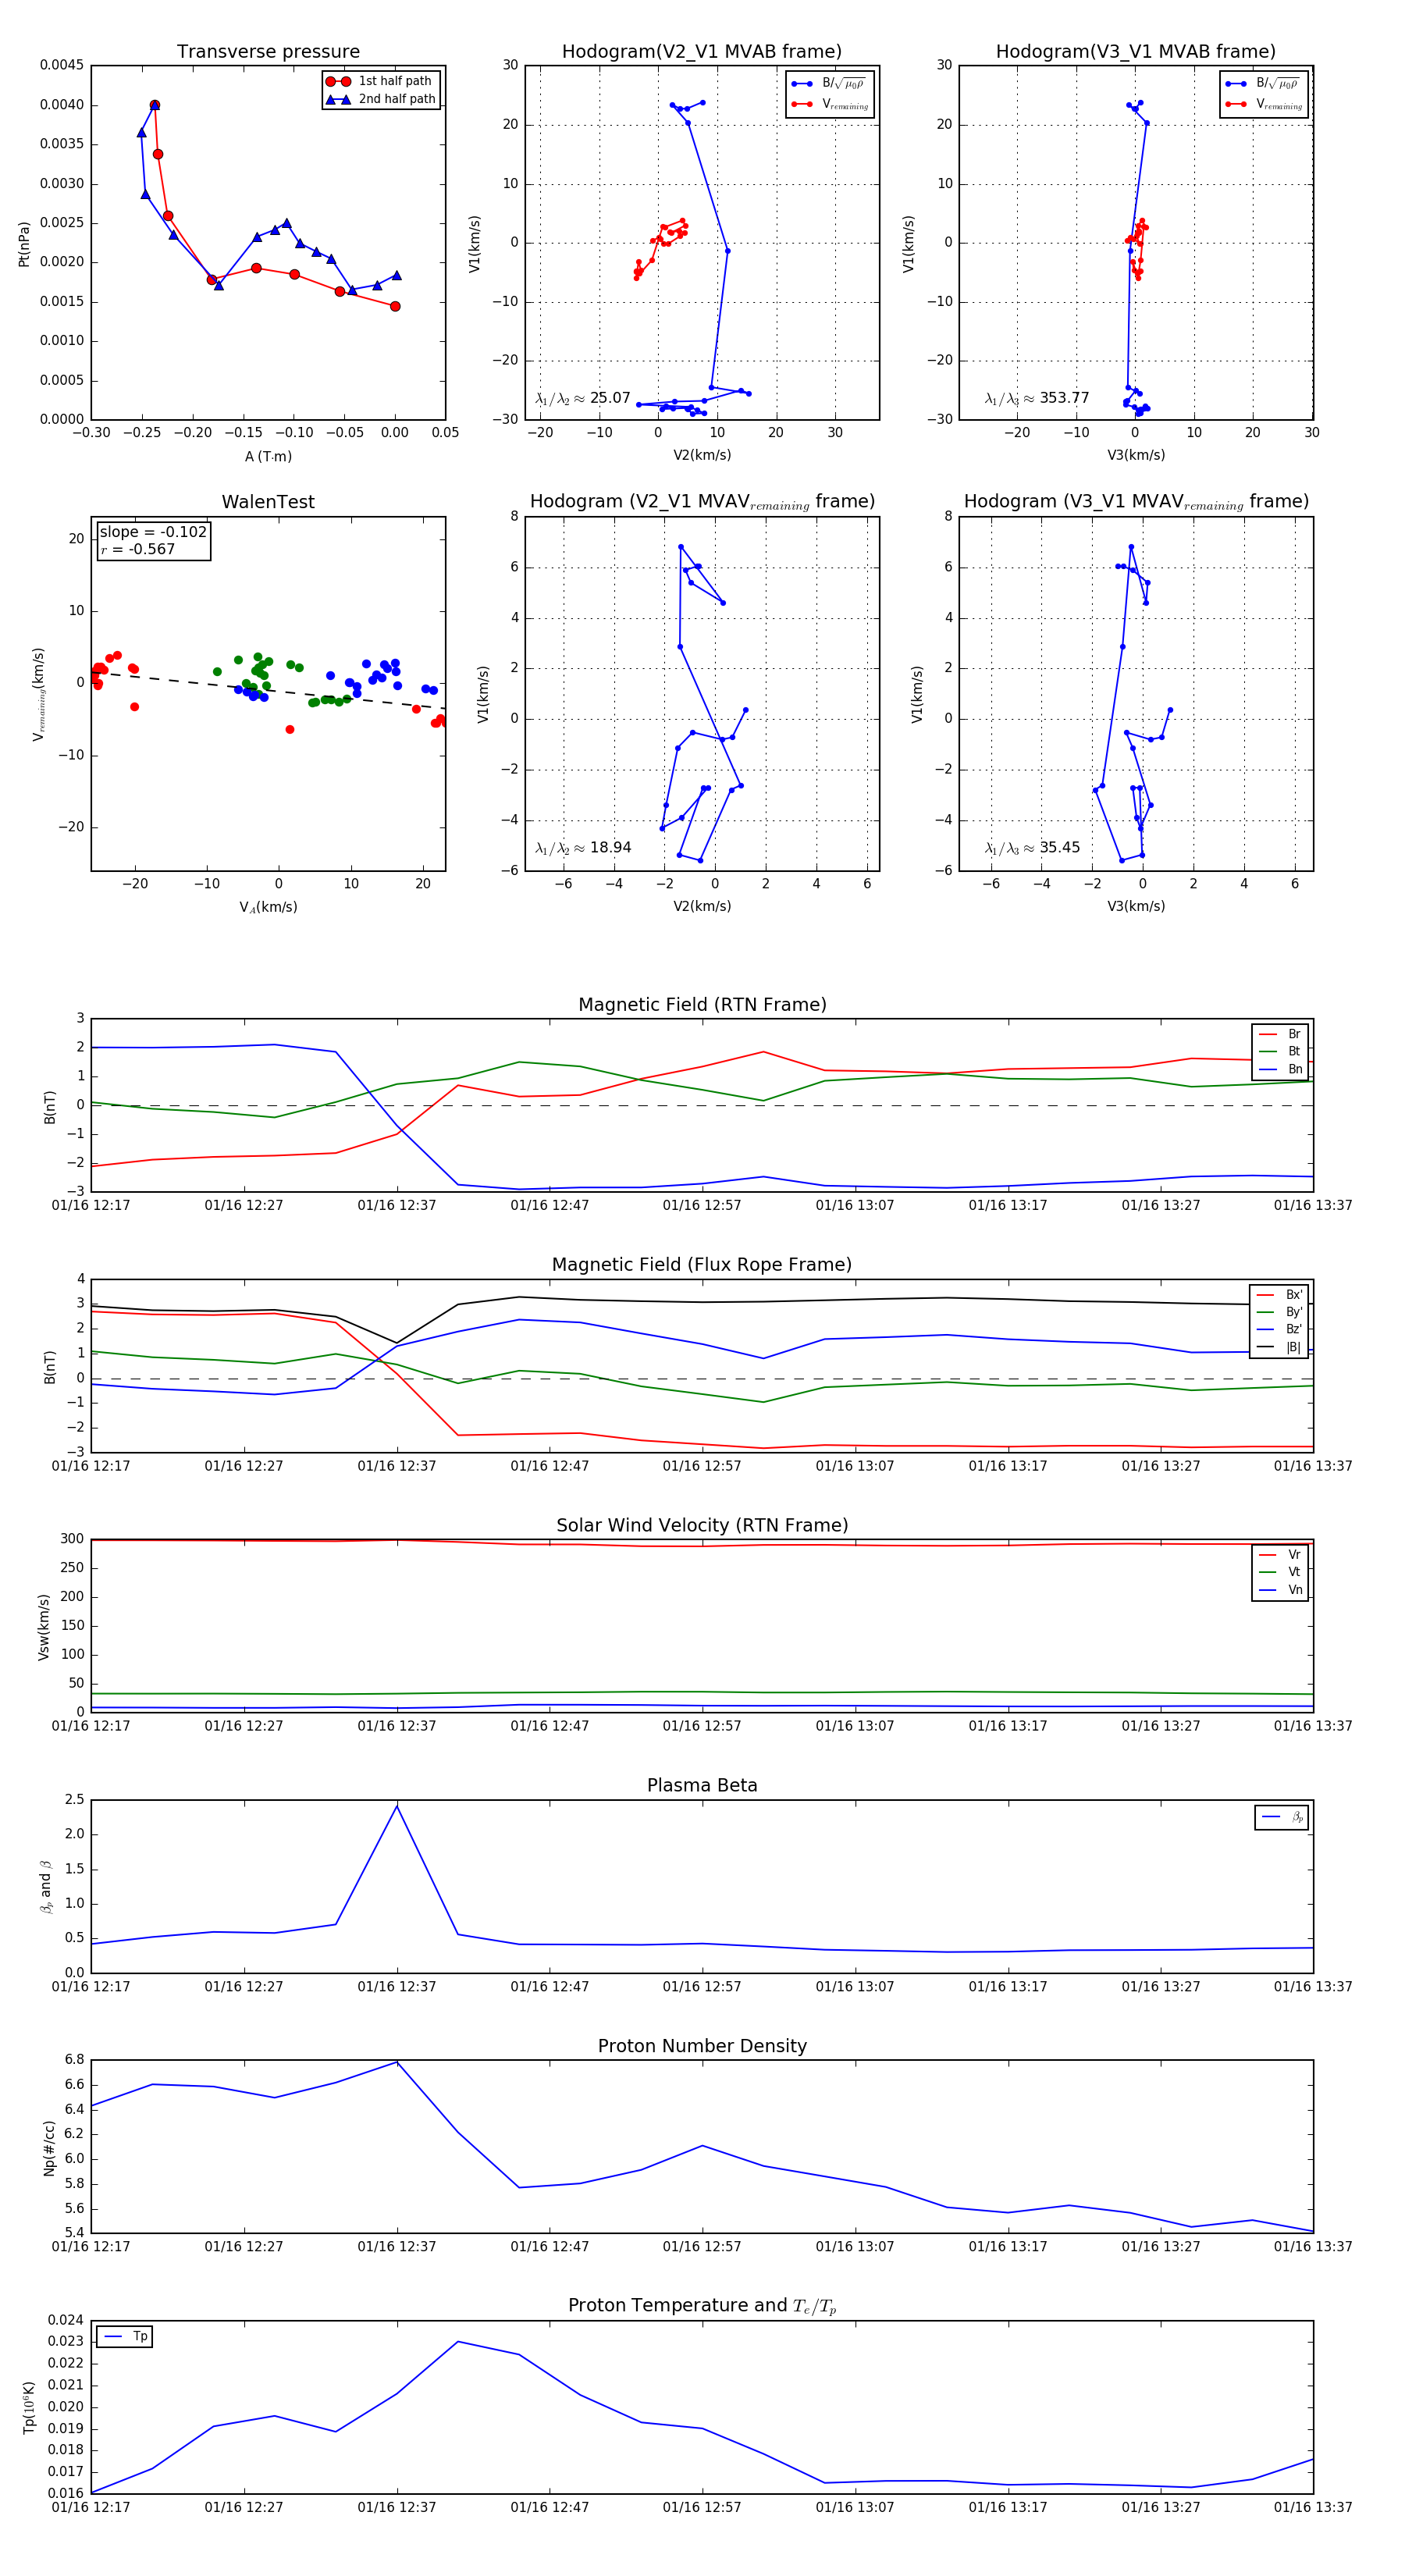This screenshot has width=1405, height=2576.
Task: Click the Bx' legend entry
Action: (x=1280, y=1294)
